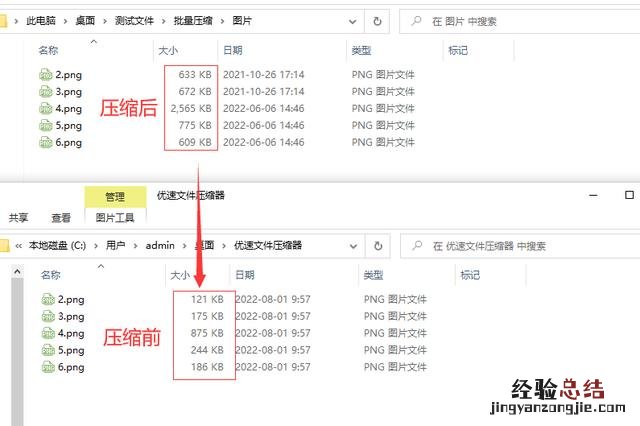
Task: Click the 121 KB size cell
Action: point(207,299)
